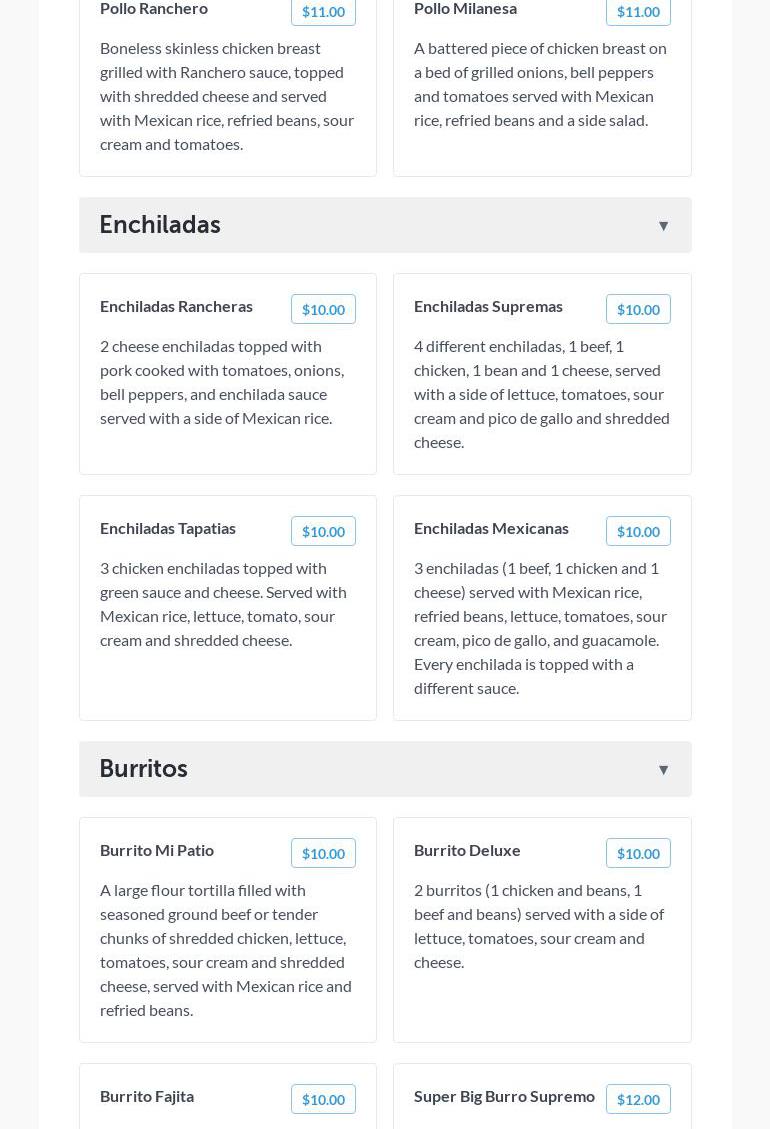Choose the Enchiladas Mexicanas $10.00 price
The image size is (770, 1129).
(x=638, y=532)
